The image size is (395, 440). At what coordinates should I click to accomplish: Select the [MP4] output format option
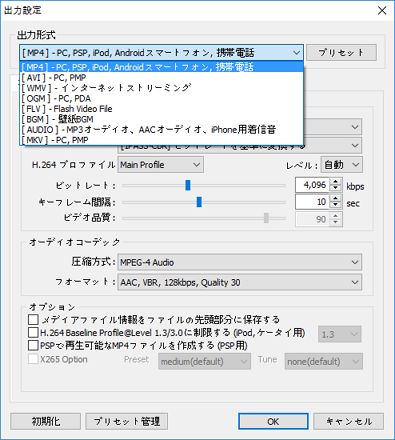point(162,67)
